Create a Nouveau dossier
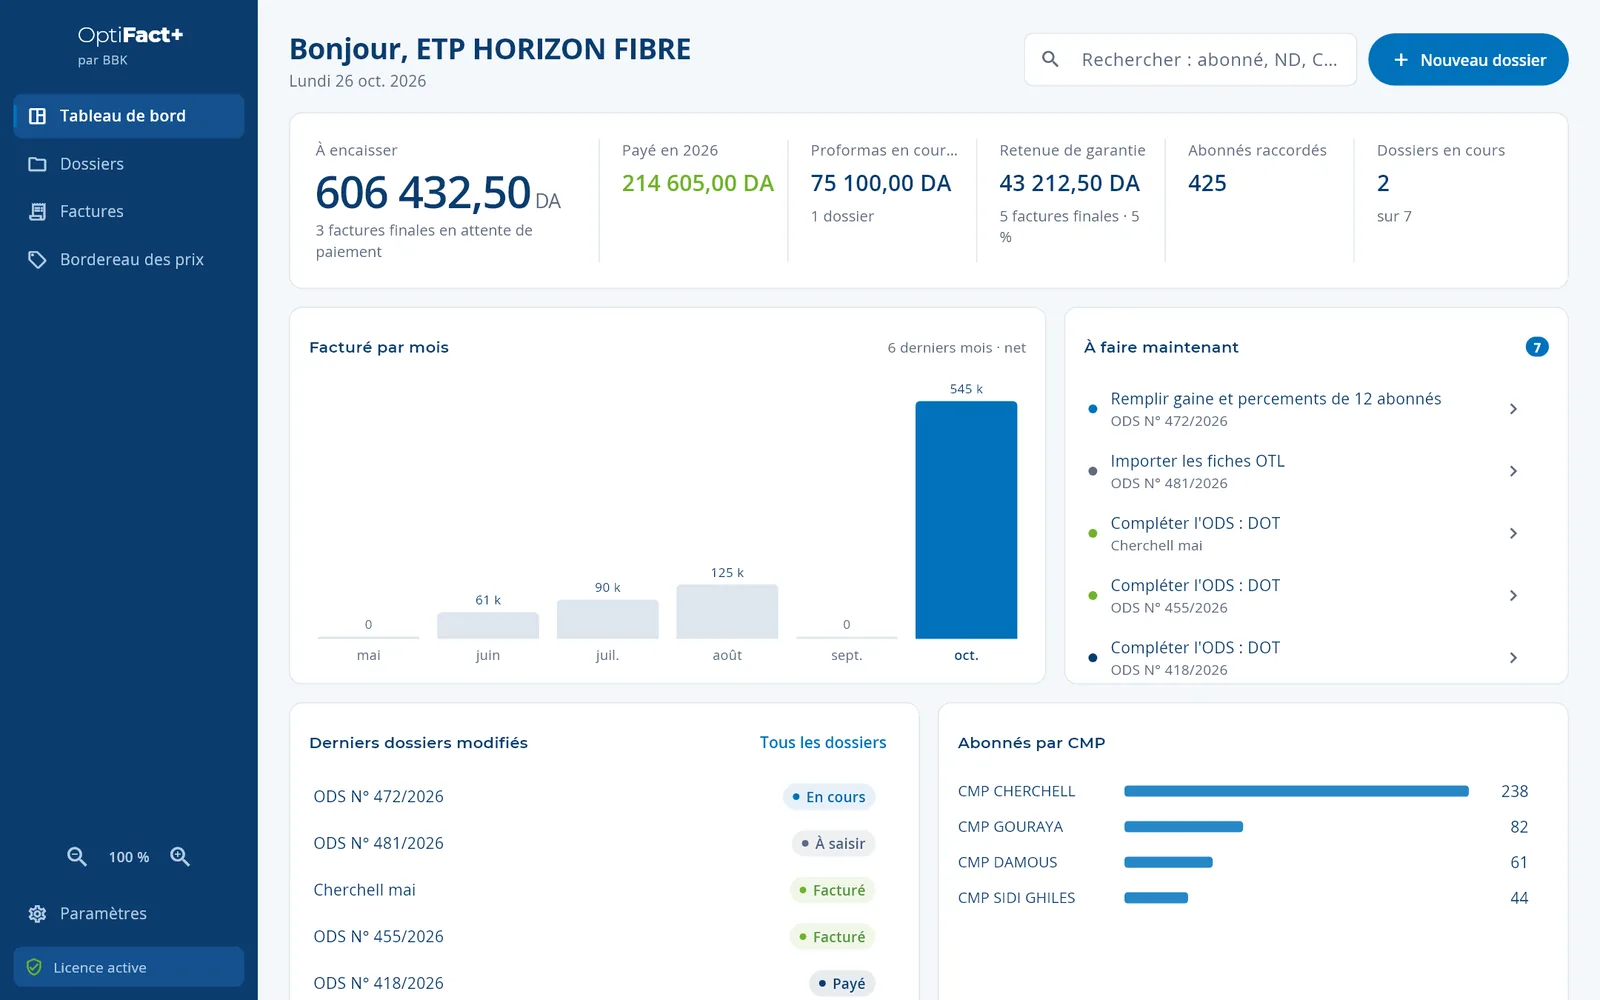 point(1468,60)
